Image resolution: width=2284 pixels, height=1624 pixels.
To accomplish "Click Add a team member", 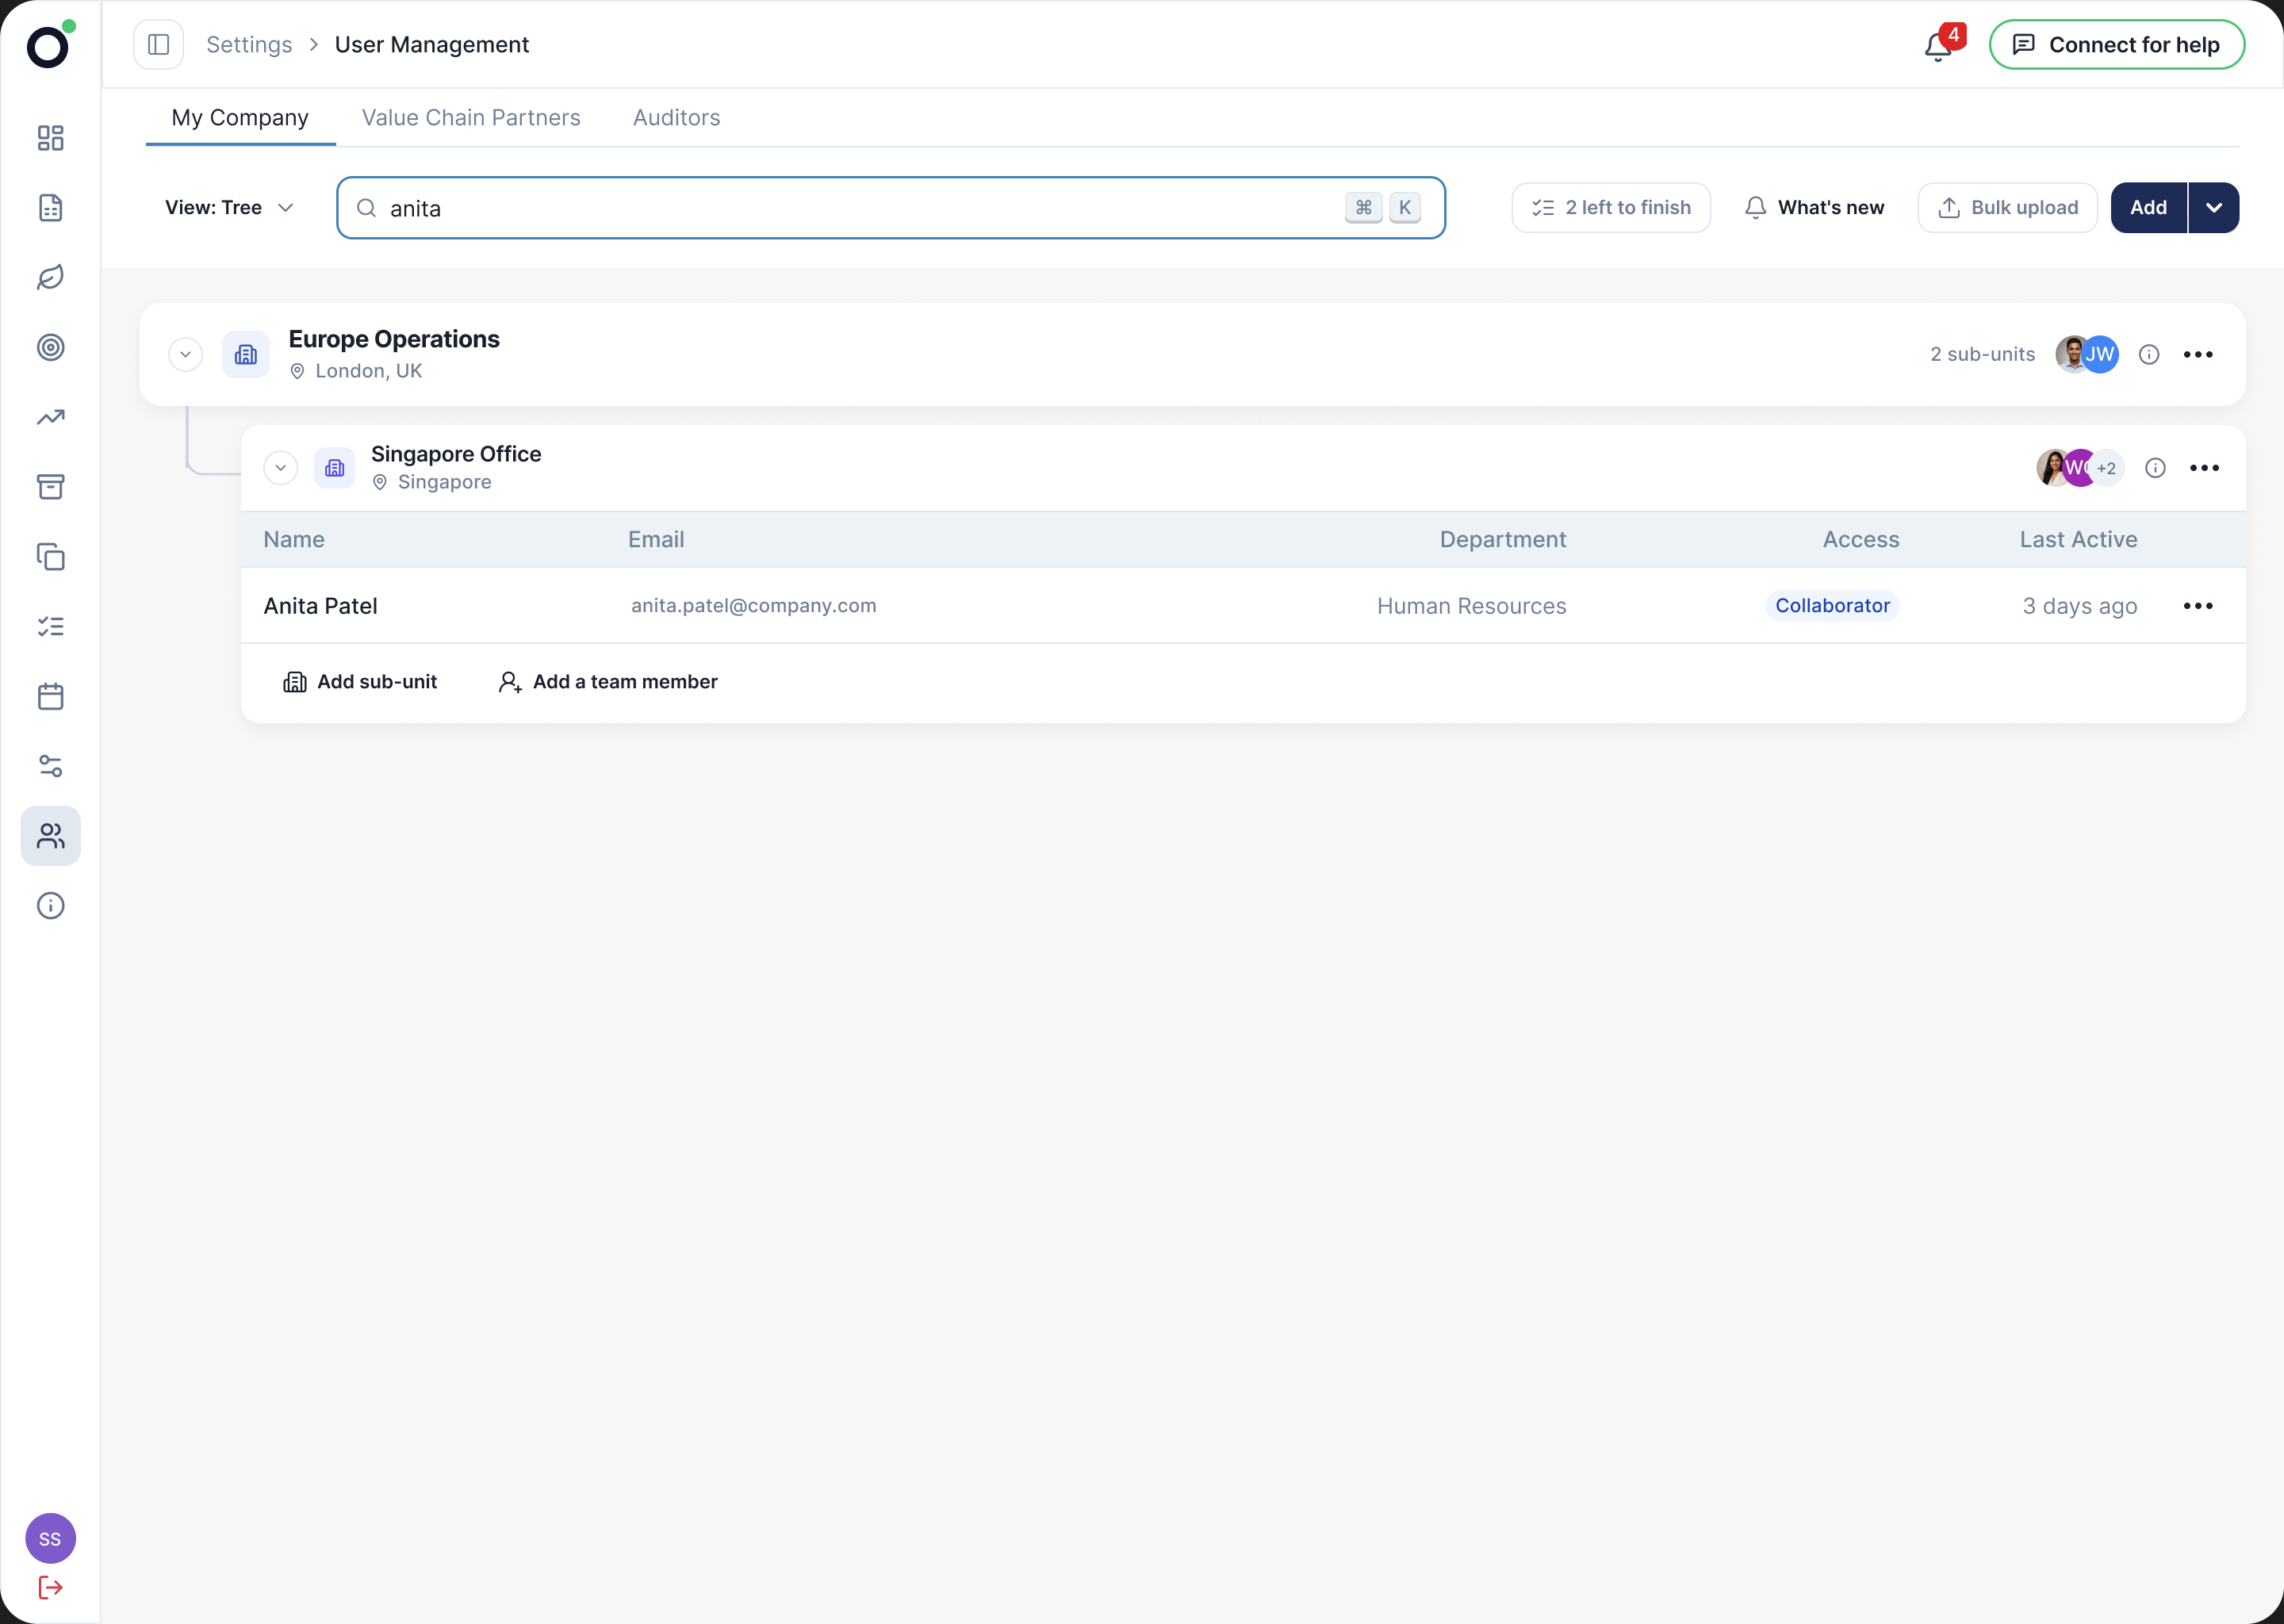I will (607, 682).
